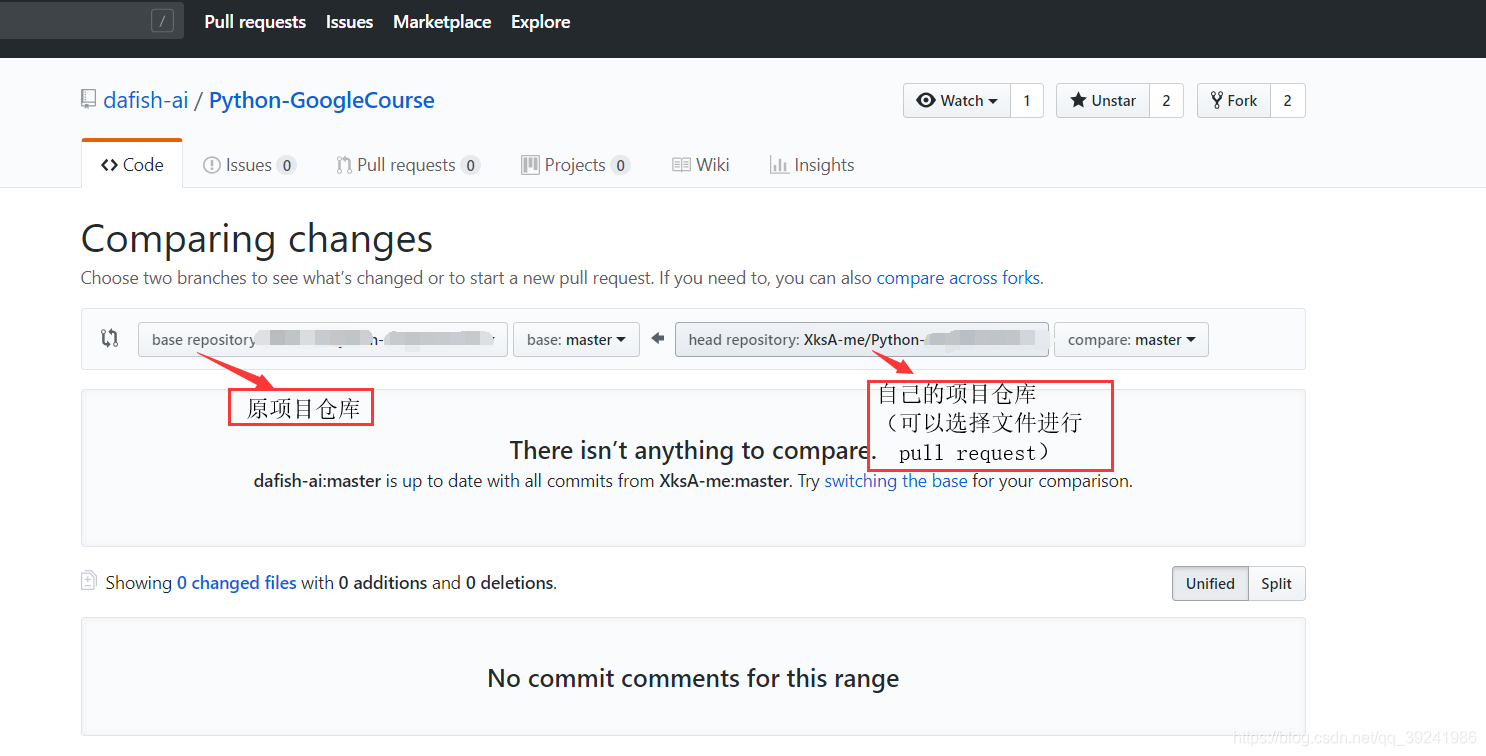1486x756 pixels.
Task: Switch to the Issues tab
Action: [x=249, y=165]
